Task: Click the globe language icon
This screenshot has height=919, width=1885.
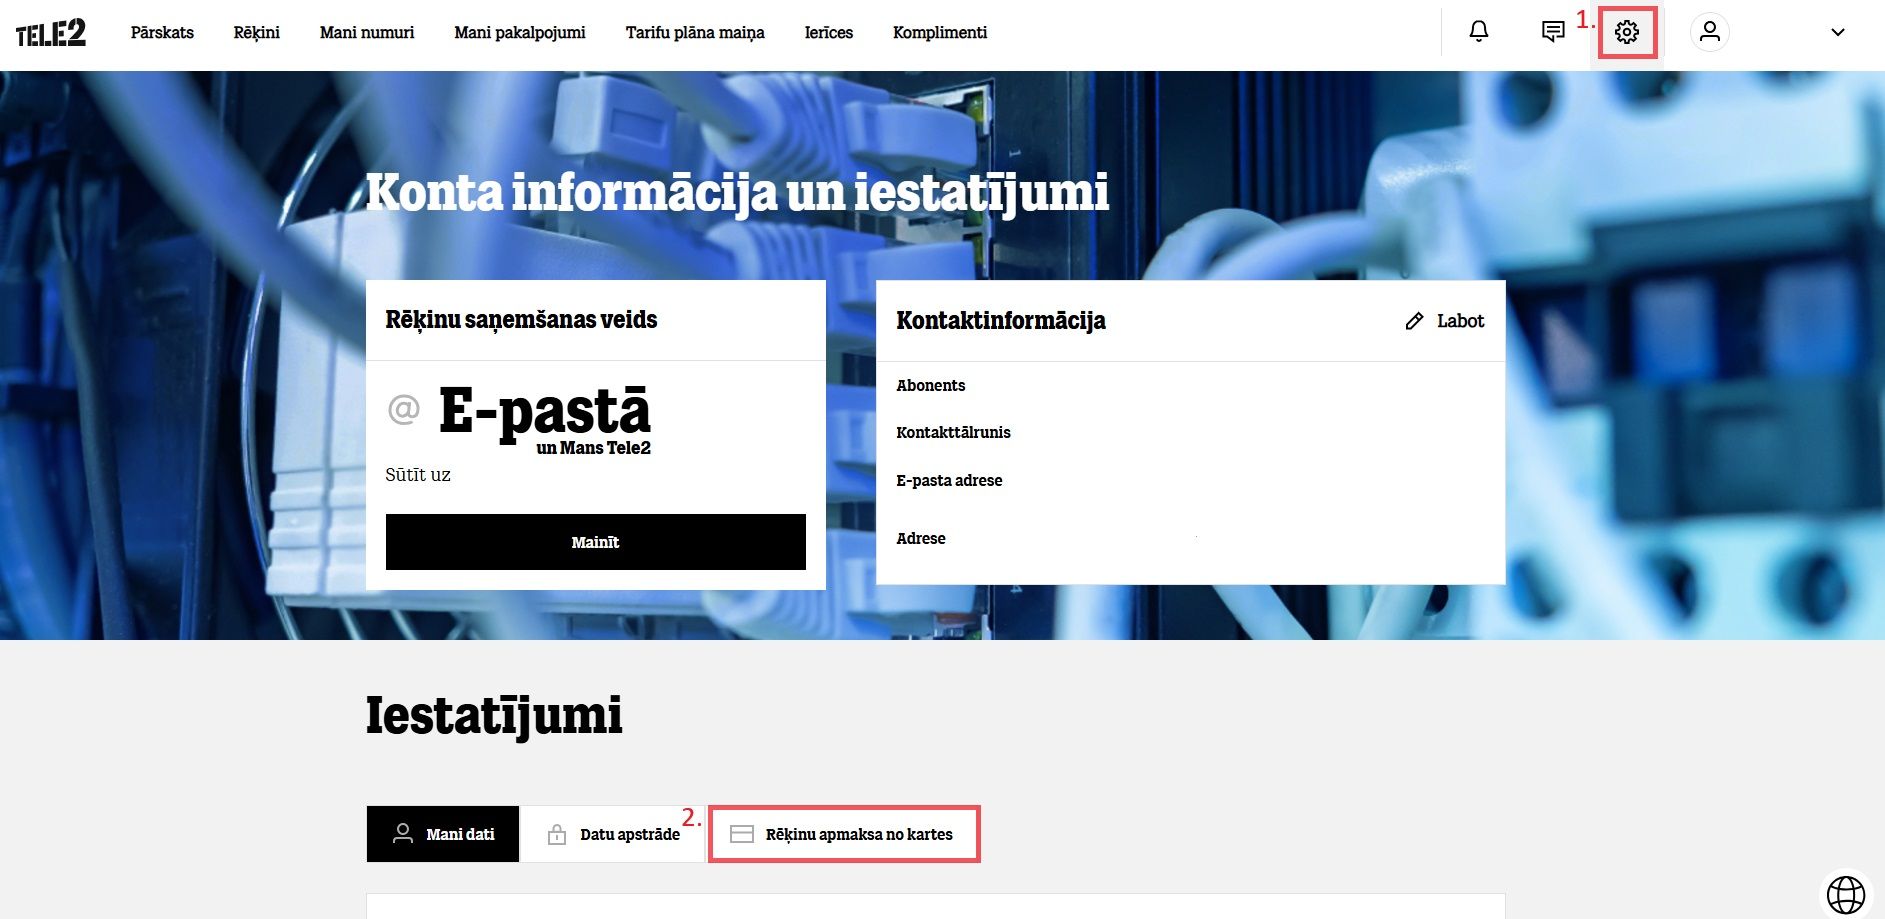Action: 1846,894
